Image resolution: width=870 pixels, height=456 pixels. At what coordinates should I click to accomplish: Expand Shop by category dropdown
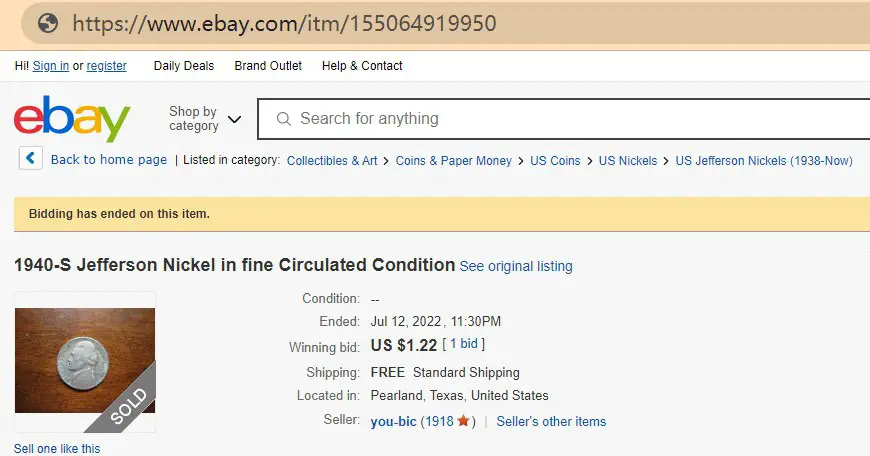coord(205,119)
